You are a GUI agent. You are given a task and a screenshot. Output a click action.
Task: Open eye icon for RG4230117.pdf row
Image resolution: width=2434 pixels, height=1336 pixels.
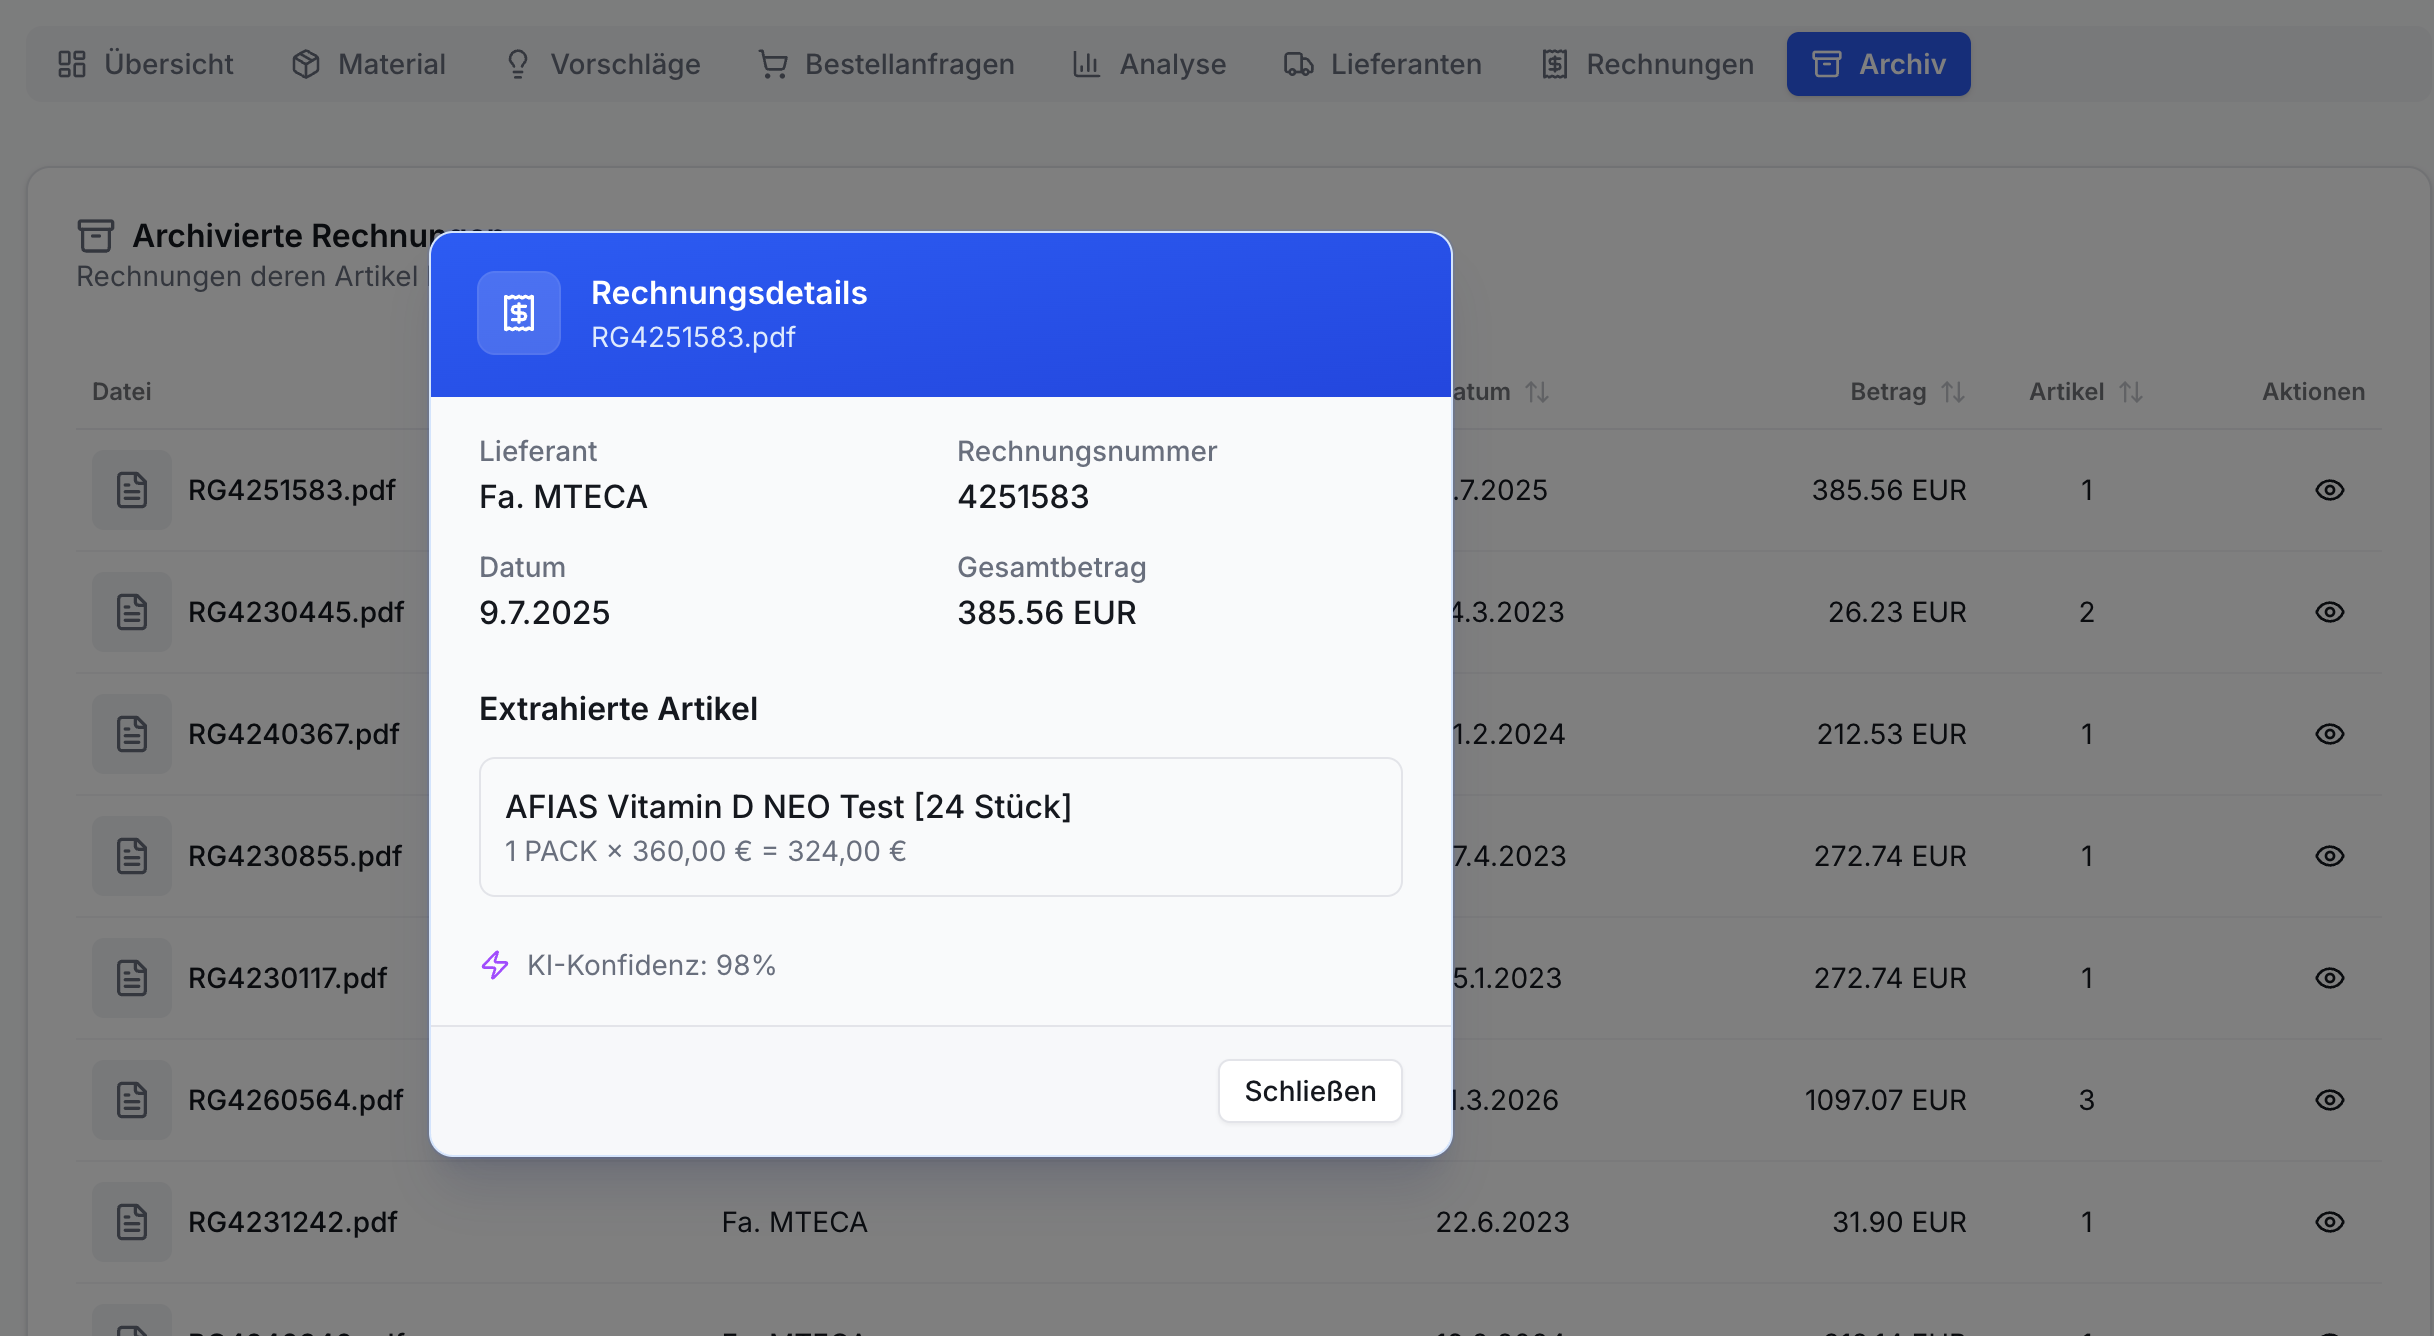click(2330, 978)
